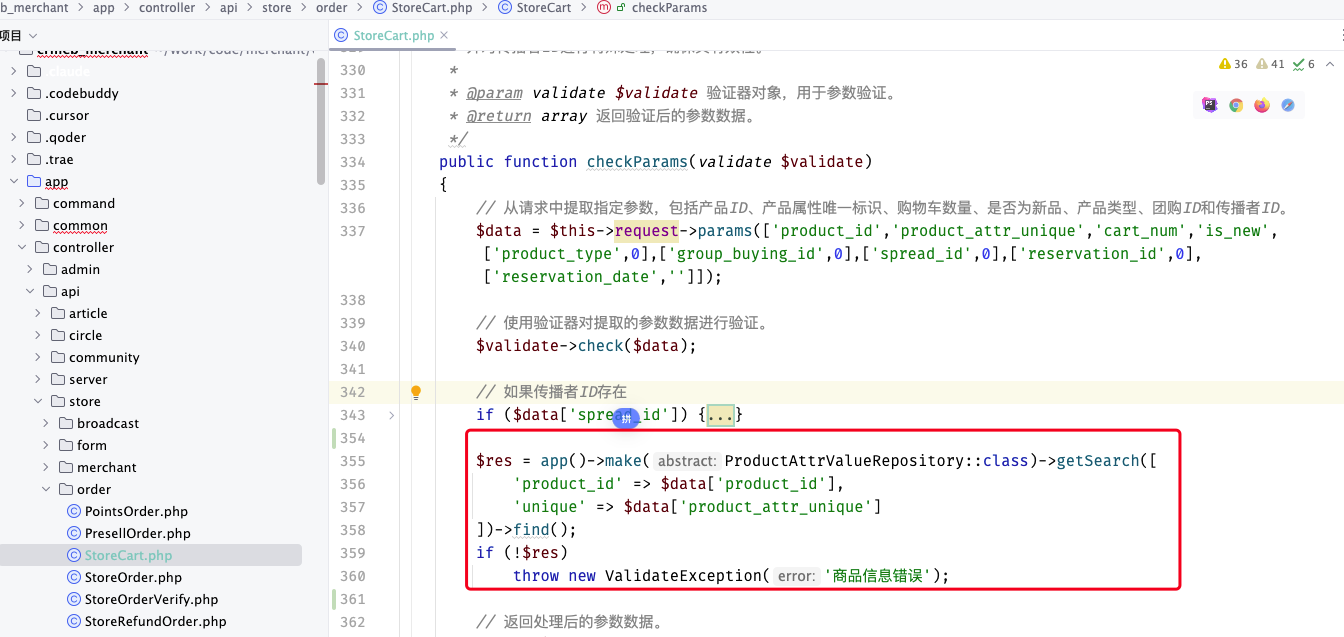This screenshot has height=637, width=1344.
Task: Click the weak warnings count 41
Action: [x=1270, y=64]
